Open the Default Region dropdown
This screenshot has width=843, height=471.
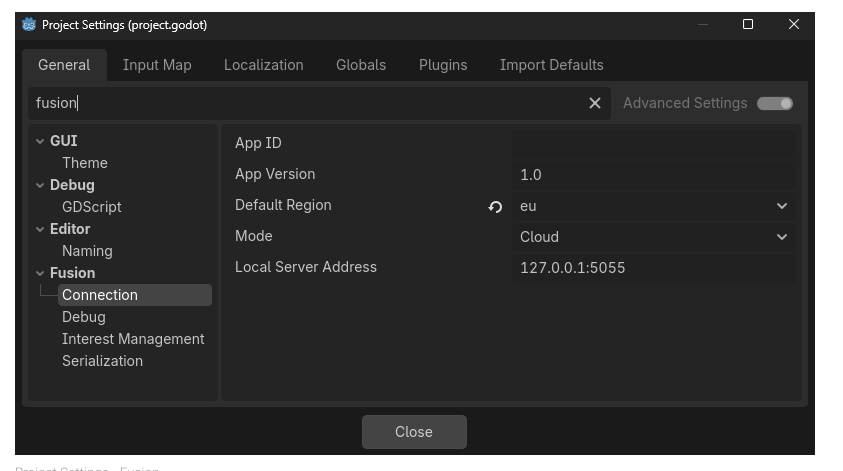654,206
